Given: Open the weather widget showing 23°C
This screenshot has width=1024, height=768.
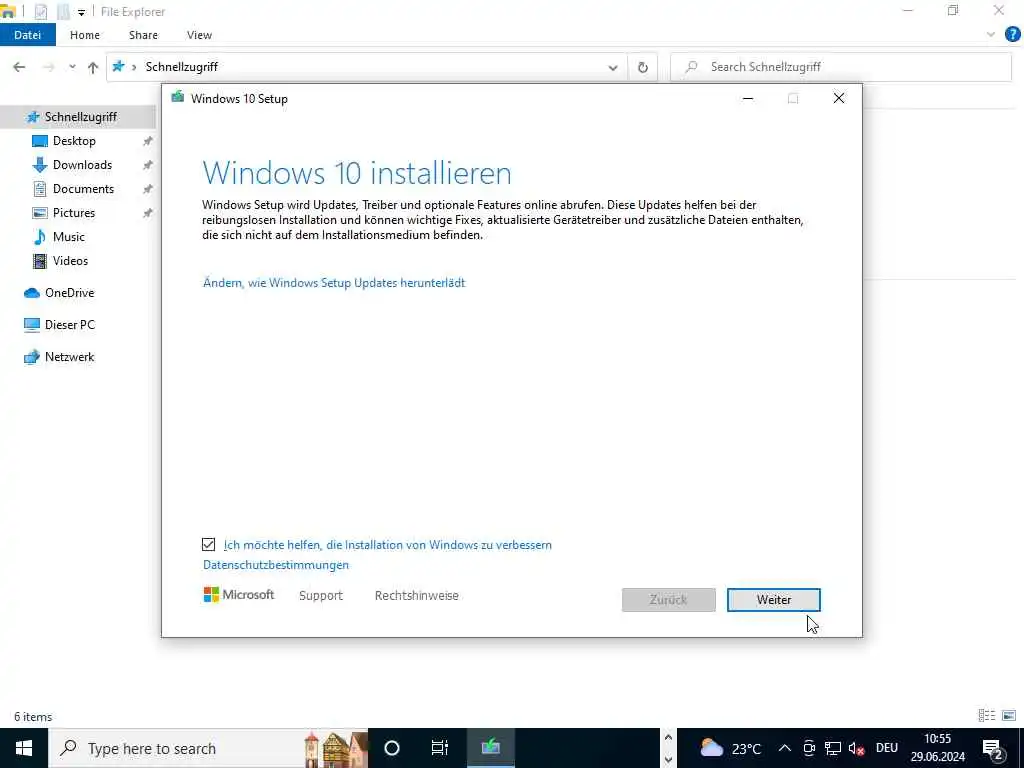Looking at the screenshot, I should click(730, 748).
